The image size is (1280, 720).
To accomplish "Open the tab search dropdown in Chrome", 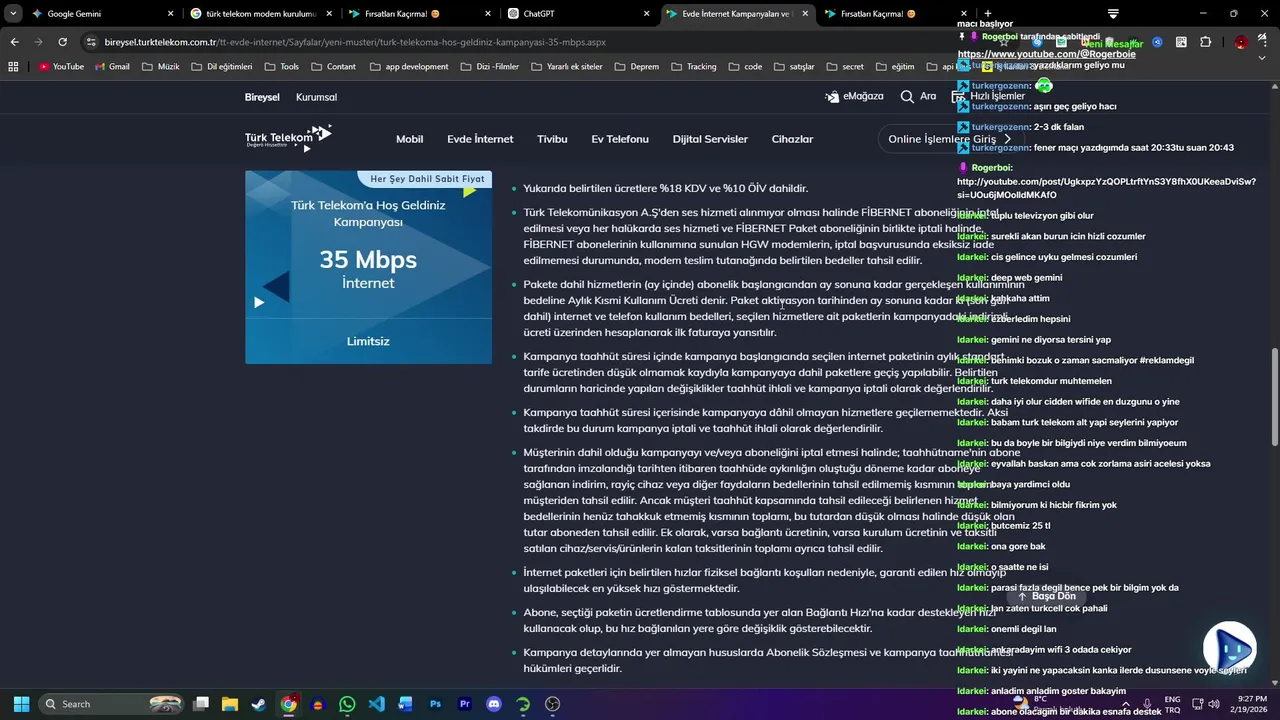I will [x=13, y=14].
